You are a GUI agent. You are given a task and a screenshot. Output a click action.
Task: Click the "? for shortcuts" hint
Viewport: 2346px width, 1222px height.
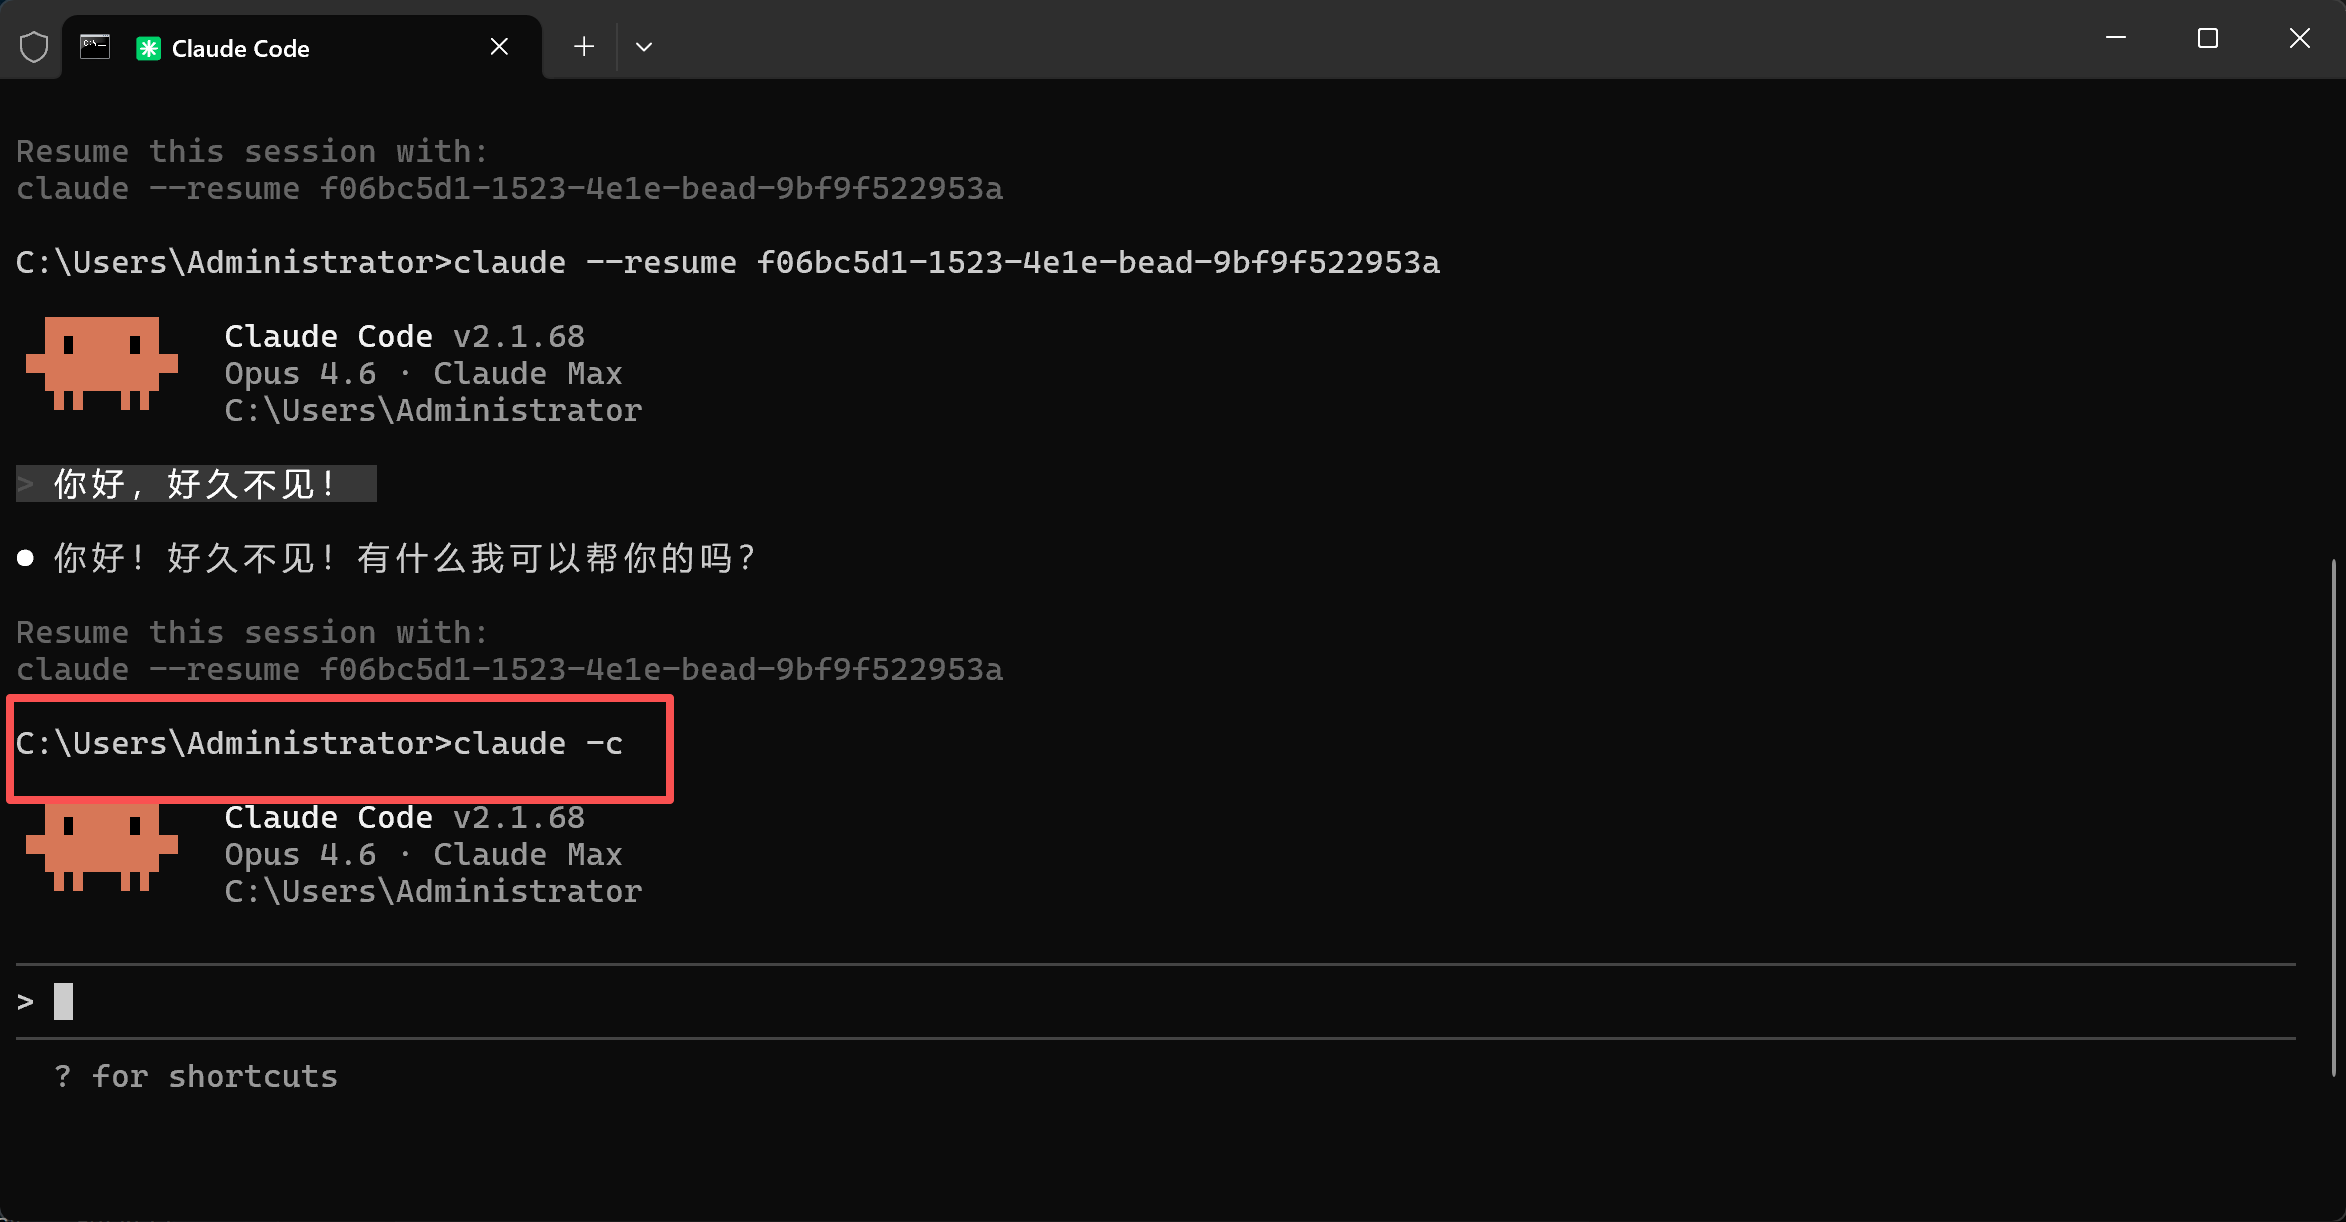tap(196, 1076)
